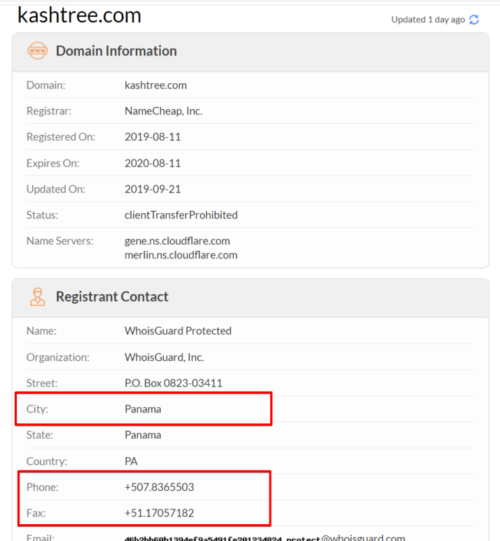Click the 'Updated 1 day ago' text
This screenshot has width=500, height=541.
coord(428,20)
